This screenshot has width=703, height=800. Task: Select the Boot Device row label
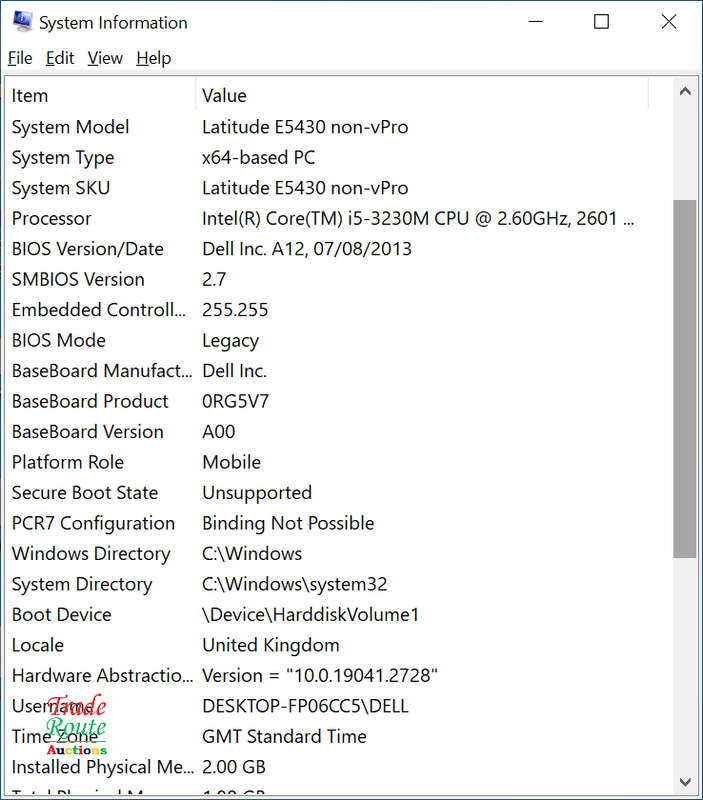point(61,615)
